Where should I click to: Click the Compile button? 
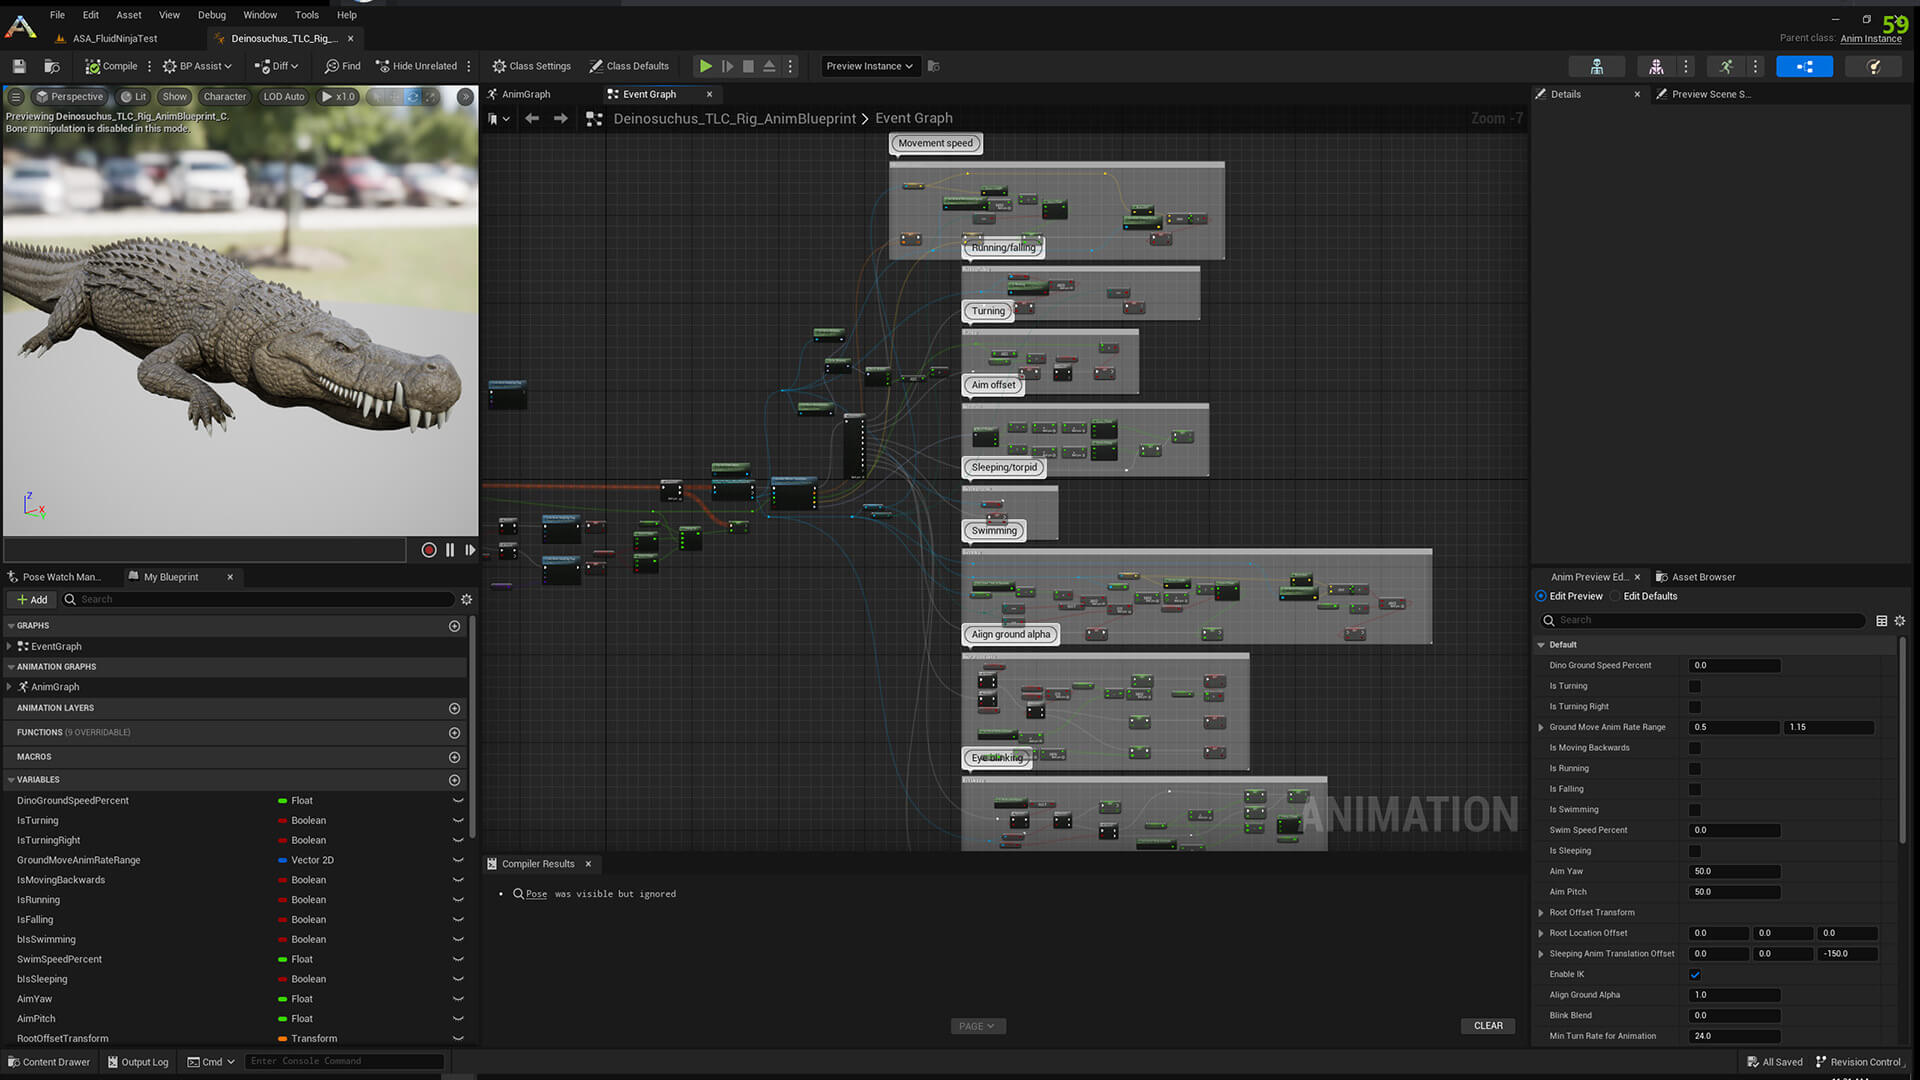pyautogui.click(x=111, y=66)
